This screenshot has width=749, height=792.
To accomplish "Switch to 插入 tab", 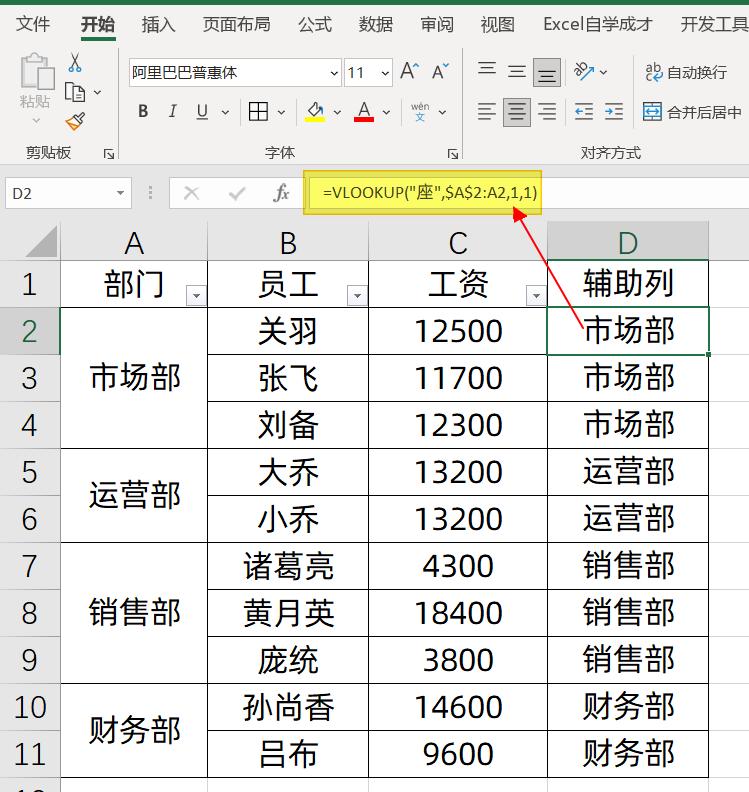I will [x=158, y=24].
